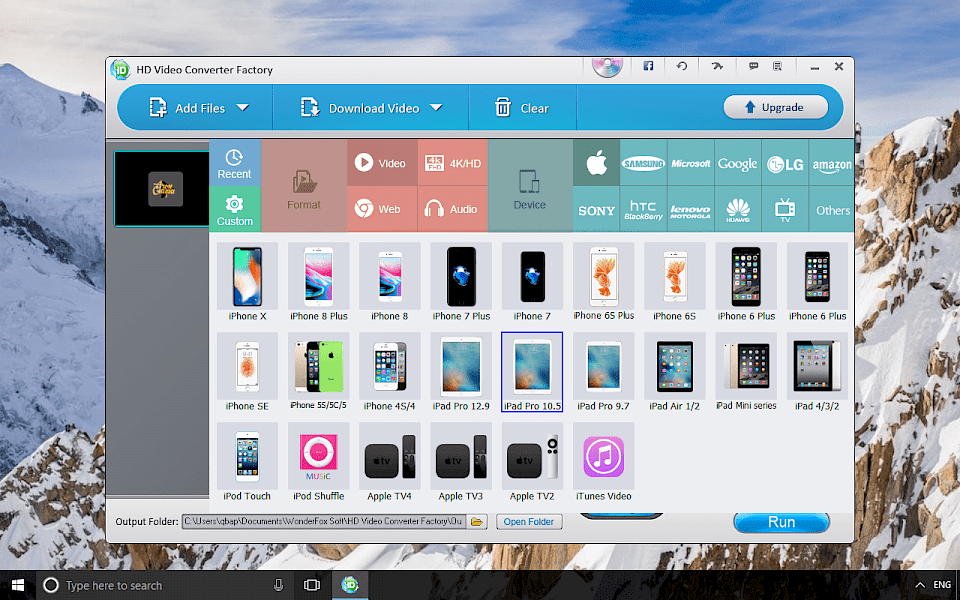The image size is (960, 600).
Task: Expand the Download Video dropdown arrow
Action: 436,108
